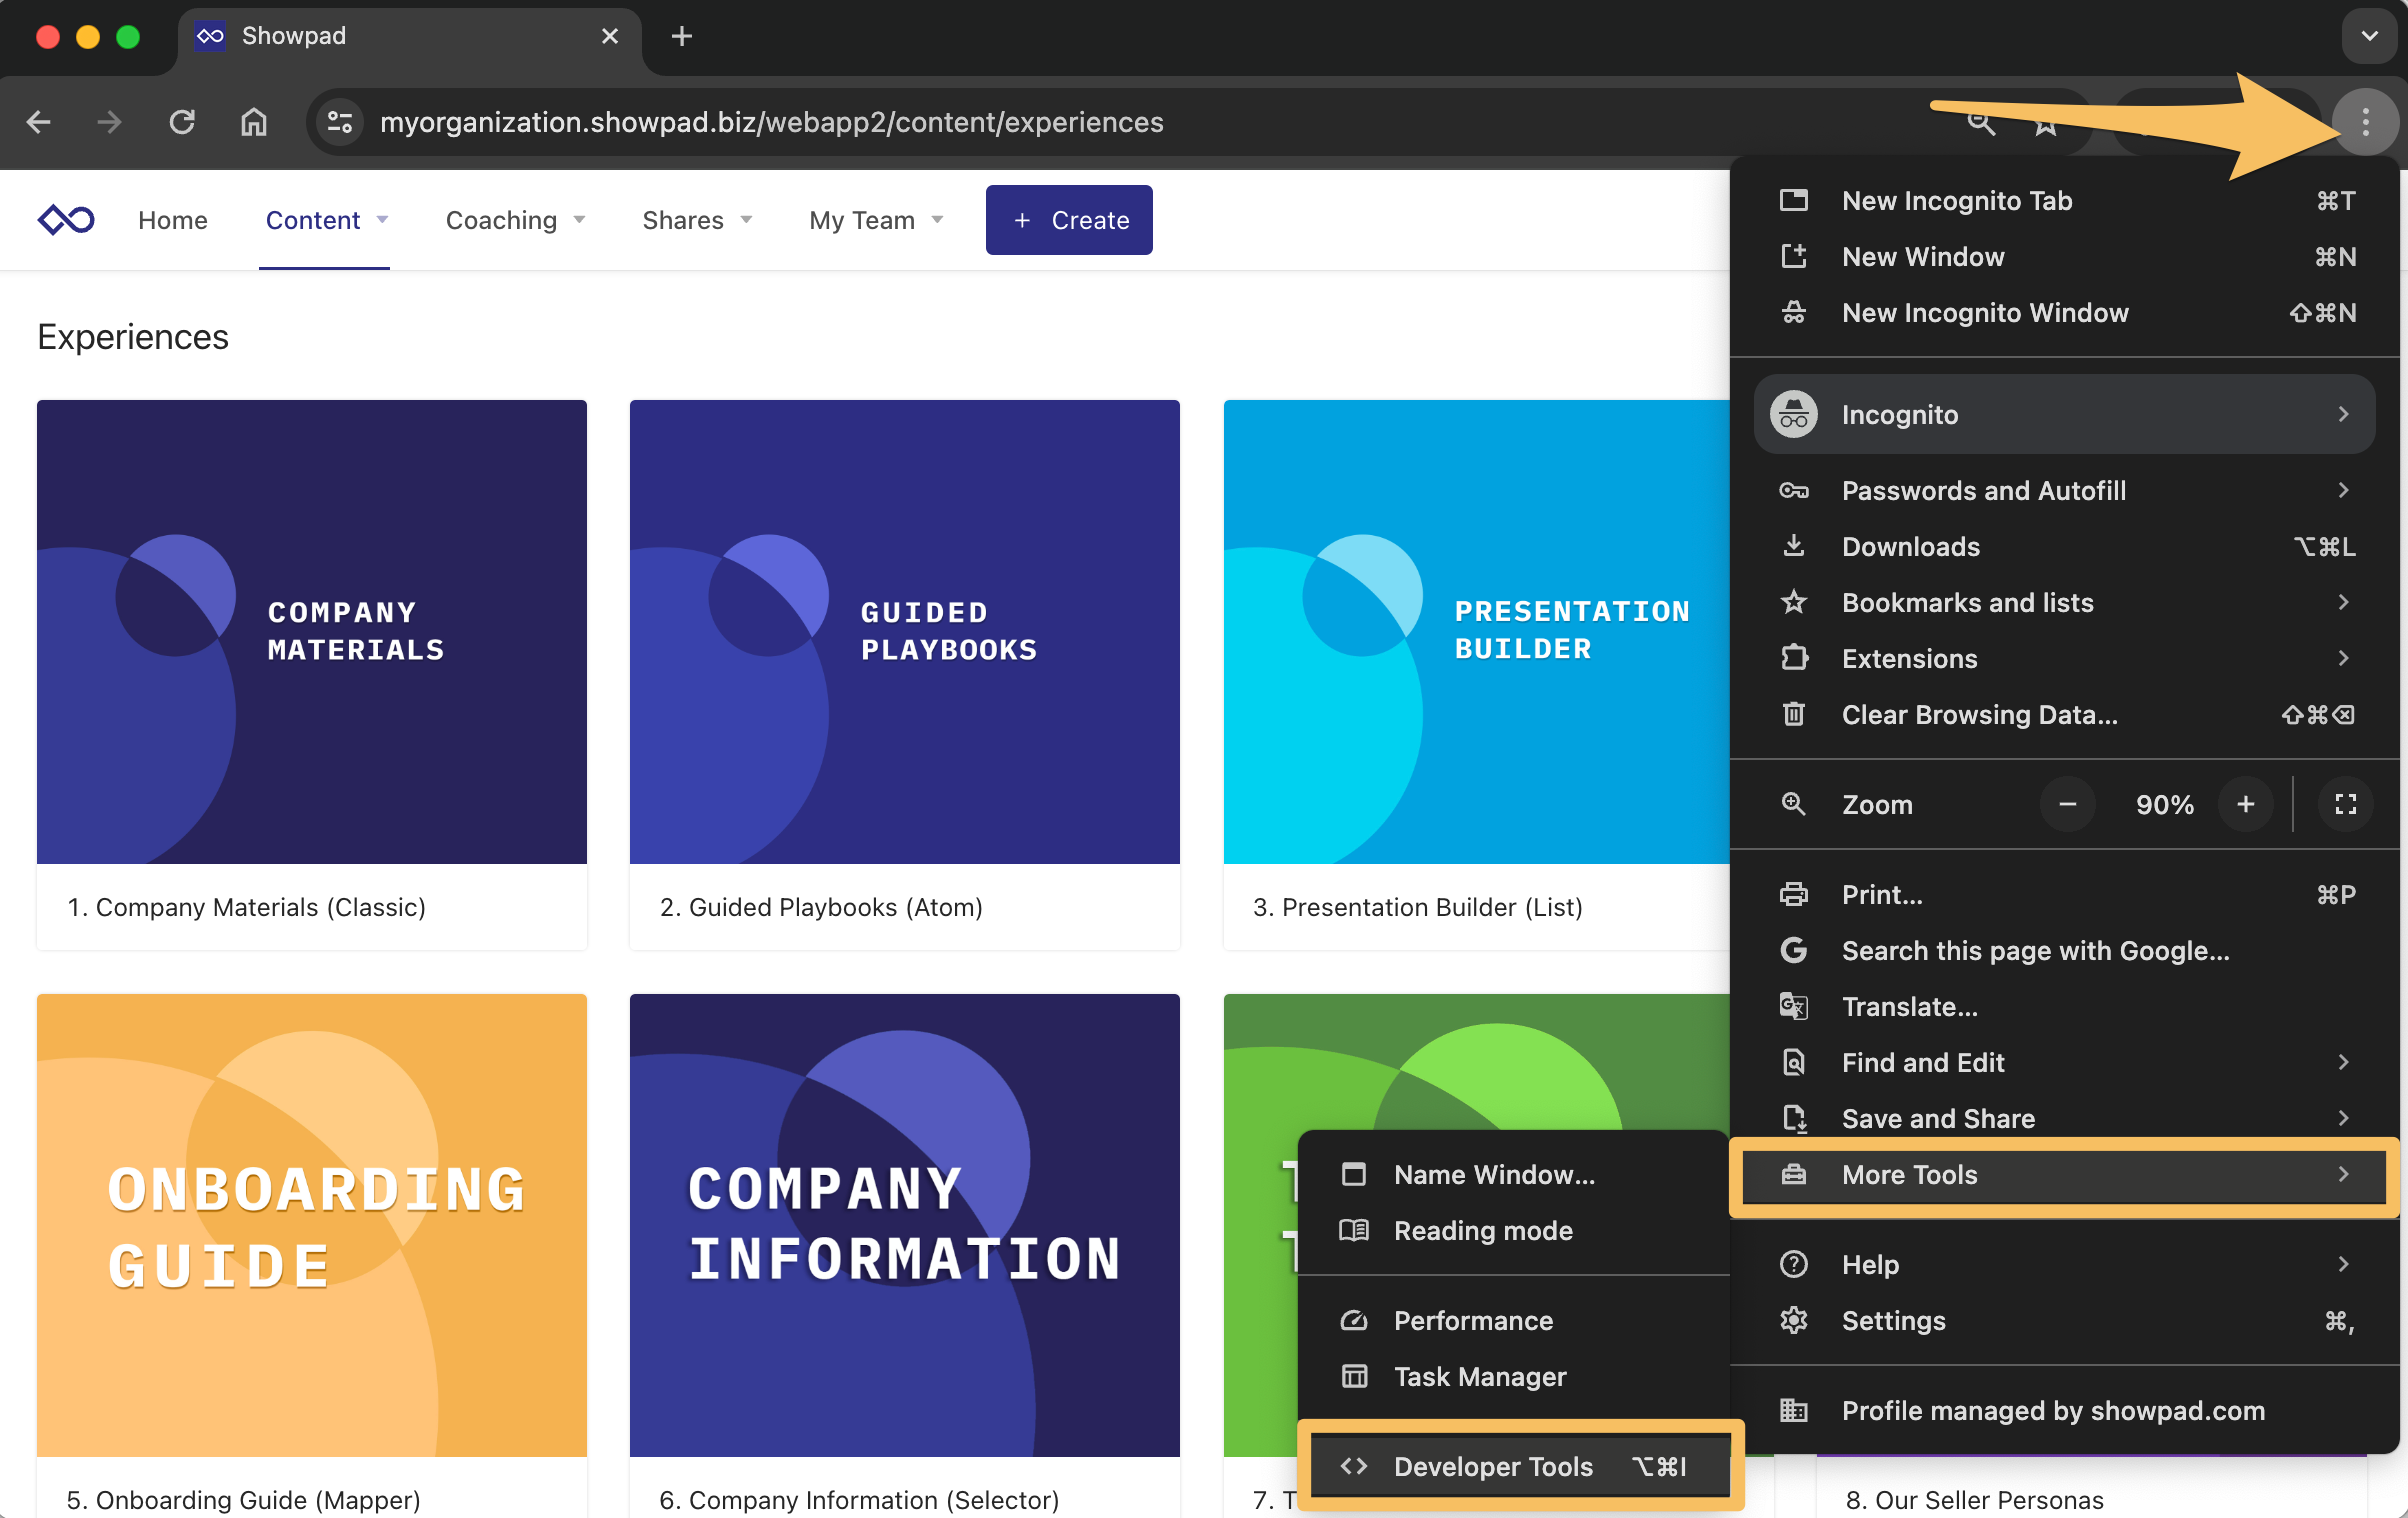
Task: Expand the Coaching navigation dropdown
Action: pyautogui.click(x=515, y=220)
